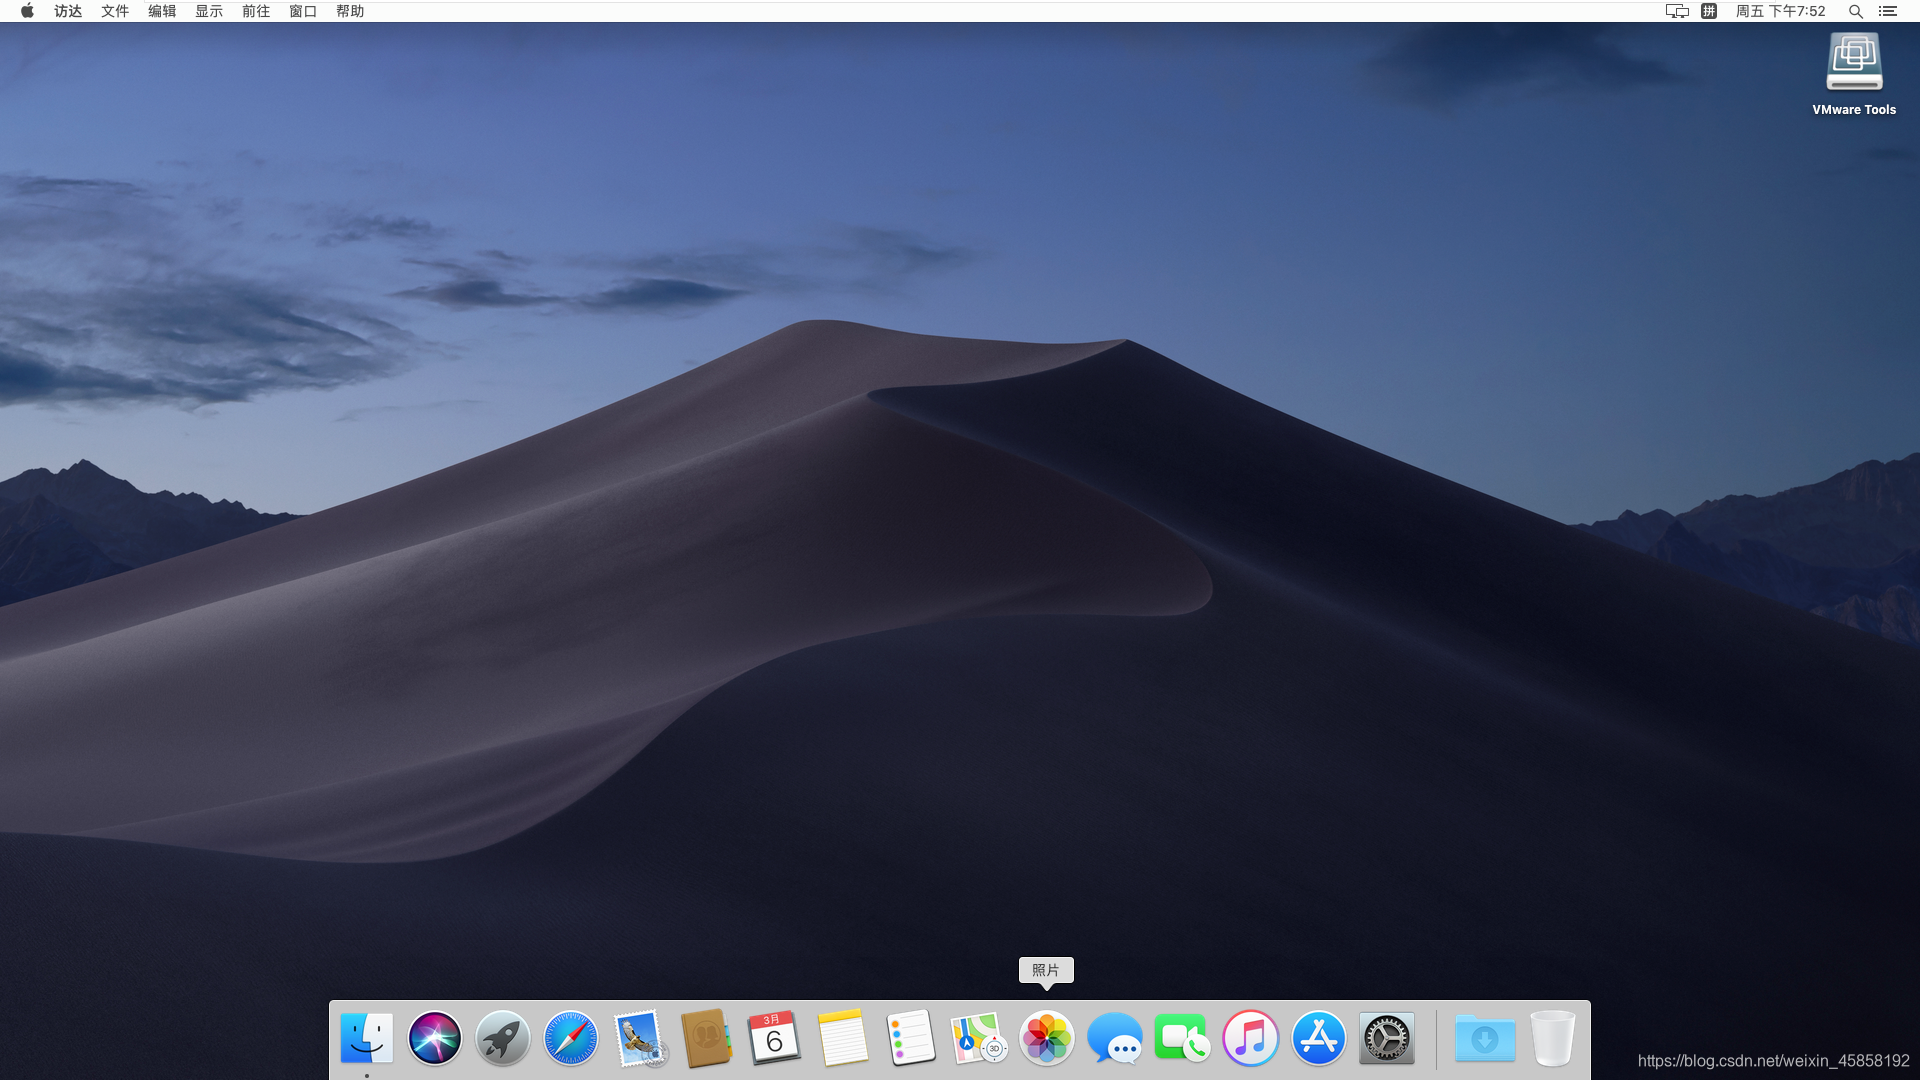Image resolution: width=1920 pixels, height=1080 pixels.
Task: Open App Store in dock
Action: click(x=1318, y=1038)
